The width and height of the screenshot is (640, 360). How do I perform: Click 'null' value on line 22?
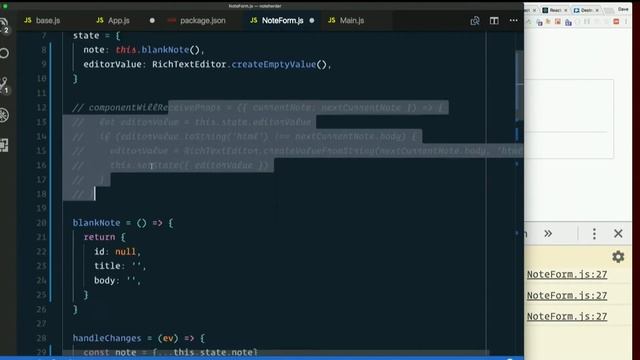click(x=125, y=251)
